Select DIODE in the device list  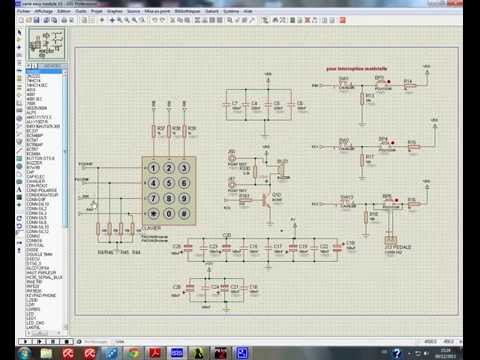click(32, 250)
